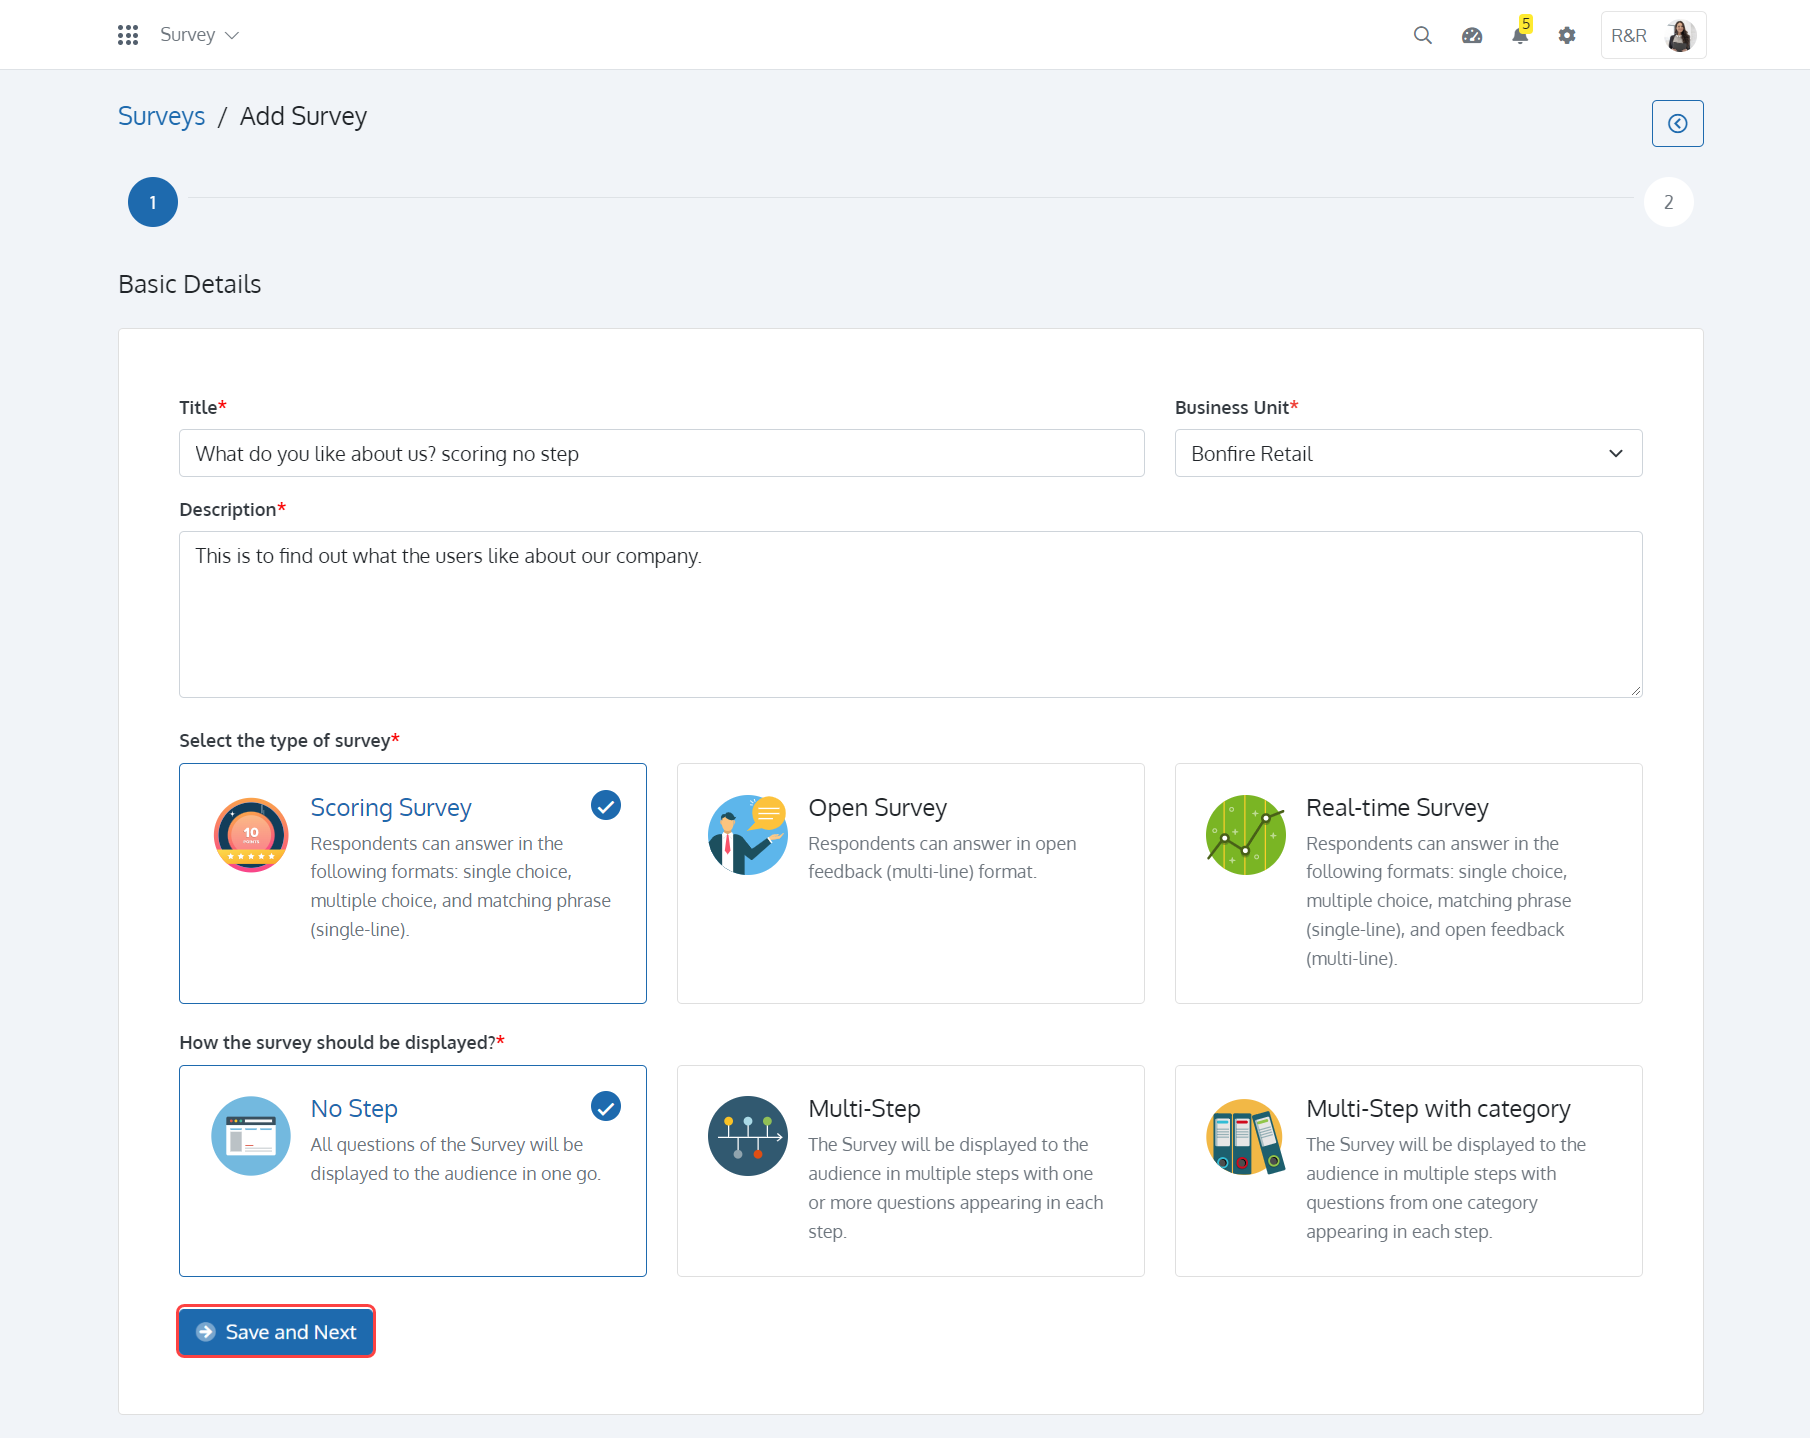Select the Real-time Survey type card

click(1408, 883)
